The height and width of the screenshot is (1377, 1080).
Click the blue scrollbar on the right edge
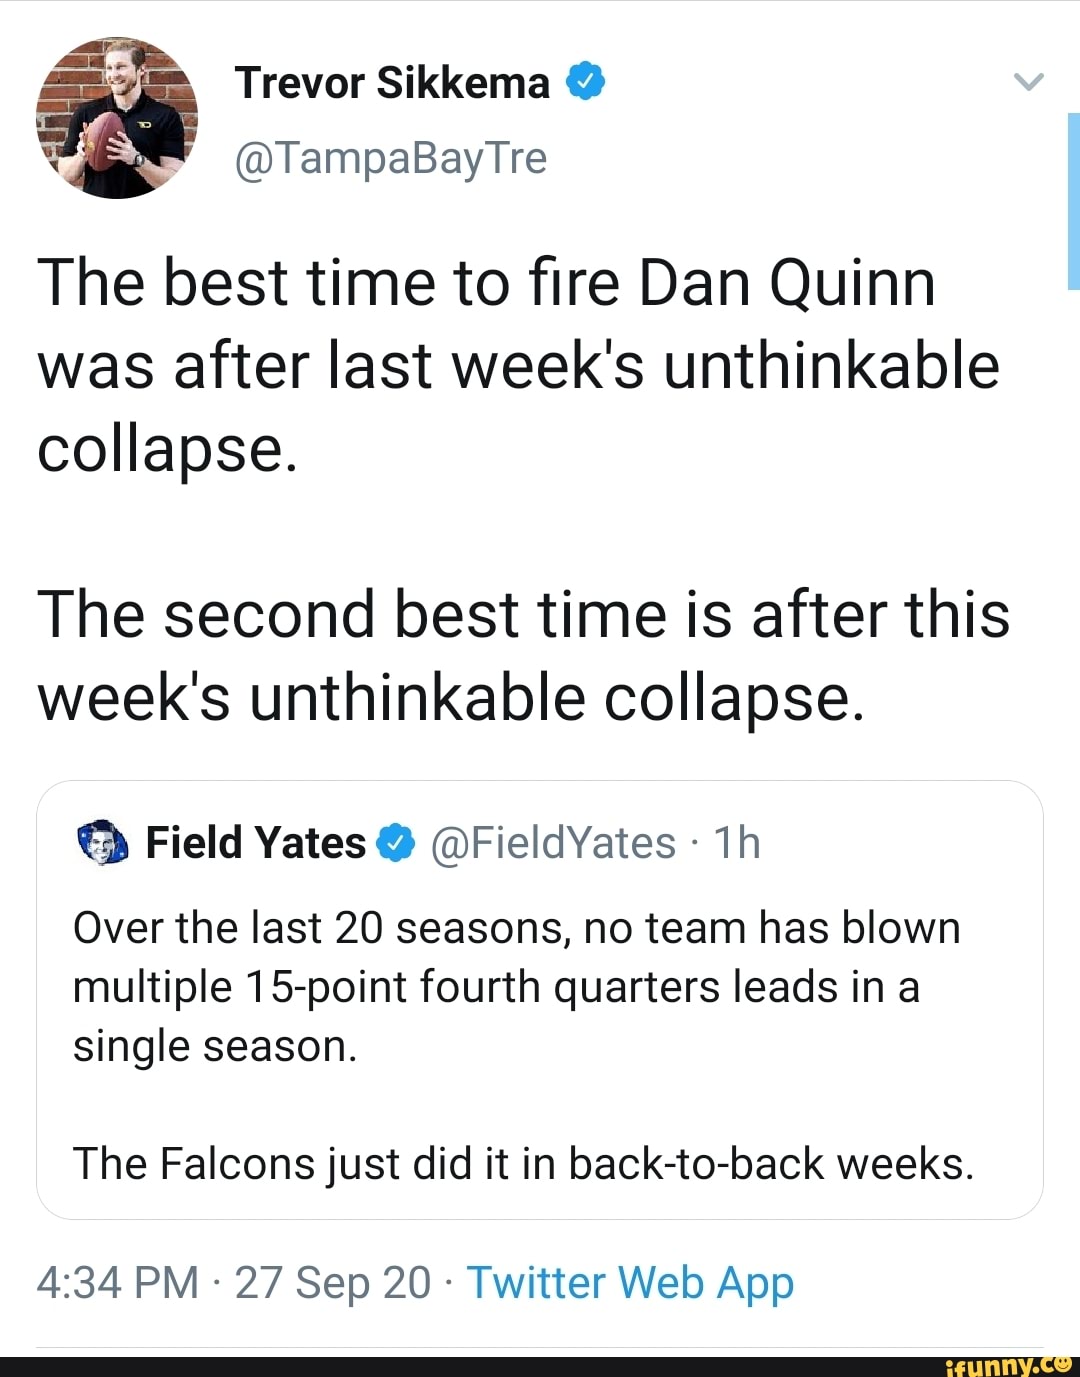pyautogui.click(x=1074, y=200)
